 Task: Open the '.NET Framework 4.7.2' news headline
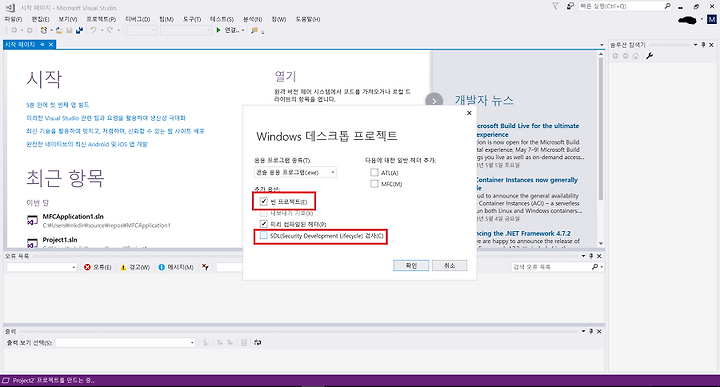pyautogui.click(x=523, y=233)
